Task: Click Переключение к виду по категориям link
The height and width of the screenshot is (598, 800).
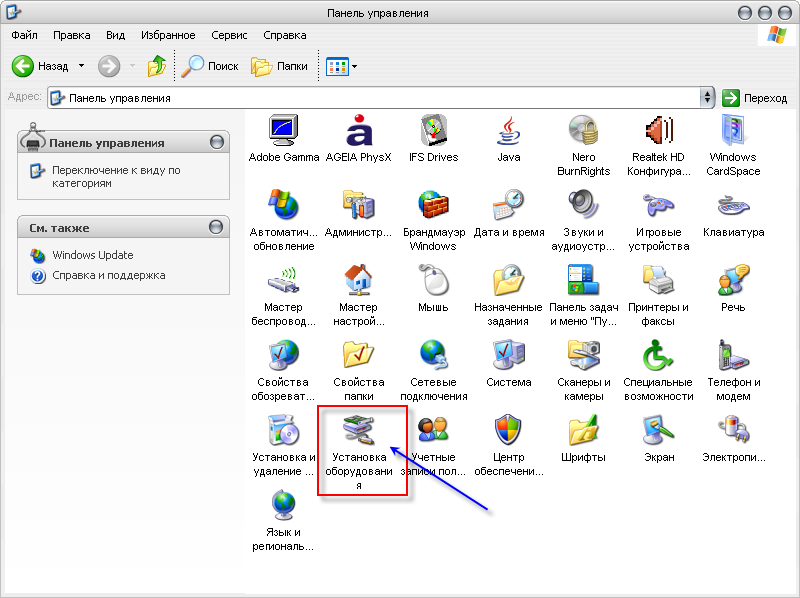Action: point(116,177)
